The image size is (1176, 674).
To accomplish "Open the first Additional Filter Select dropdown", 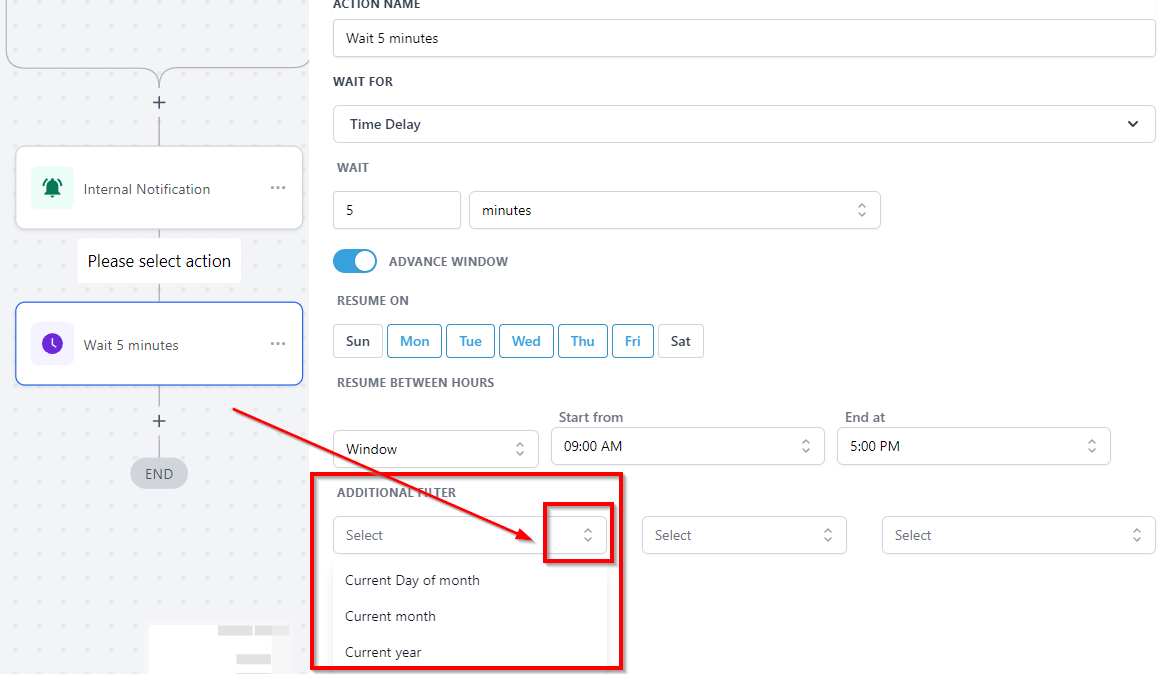I will (470, 535).
